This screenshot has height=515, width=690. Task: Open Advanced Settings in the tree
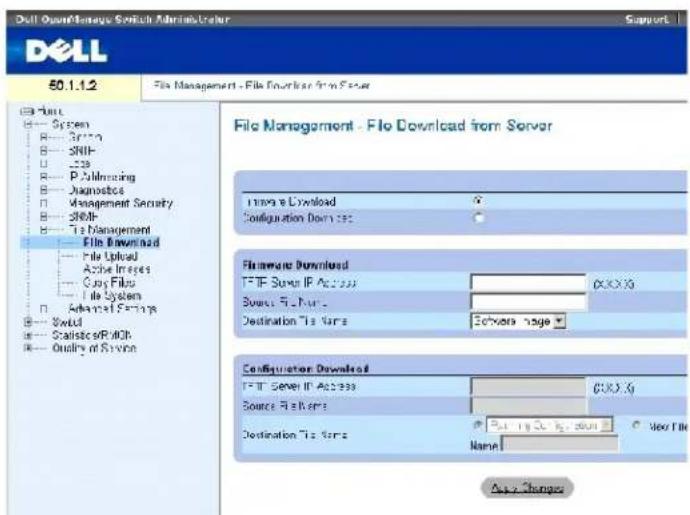point(112,309)
